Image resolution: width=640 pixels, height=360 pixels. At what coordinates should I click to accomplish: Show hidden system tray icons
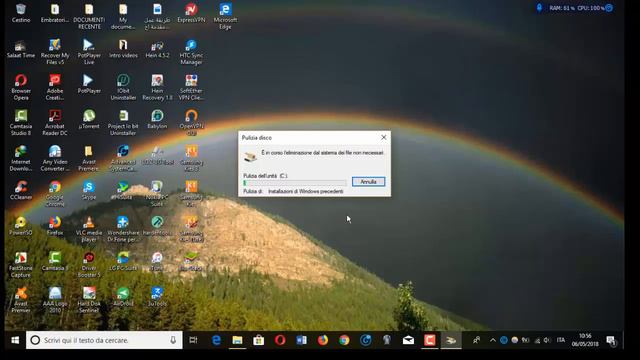pyautogui.click(x=493, y=340)
